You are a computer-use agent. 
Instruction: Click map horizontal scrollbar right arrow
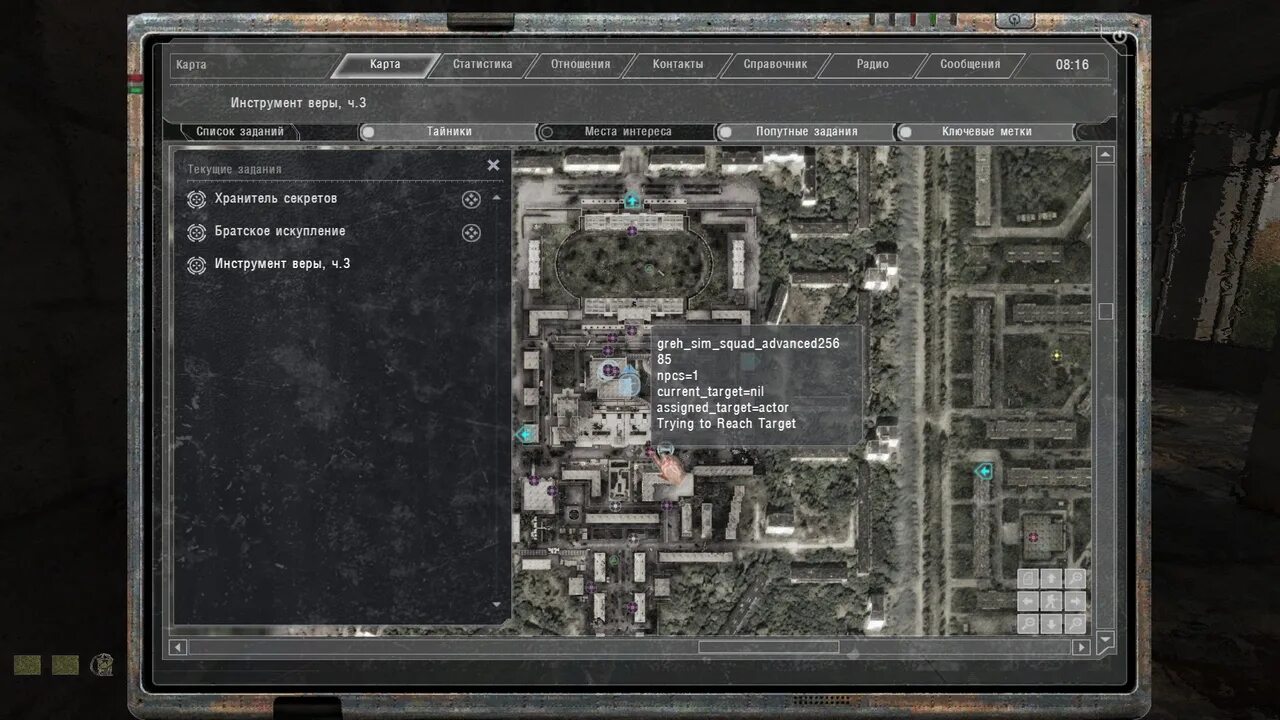point(1082,648)
